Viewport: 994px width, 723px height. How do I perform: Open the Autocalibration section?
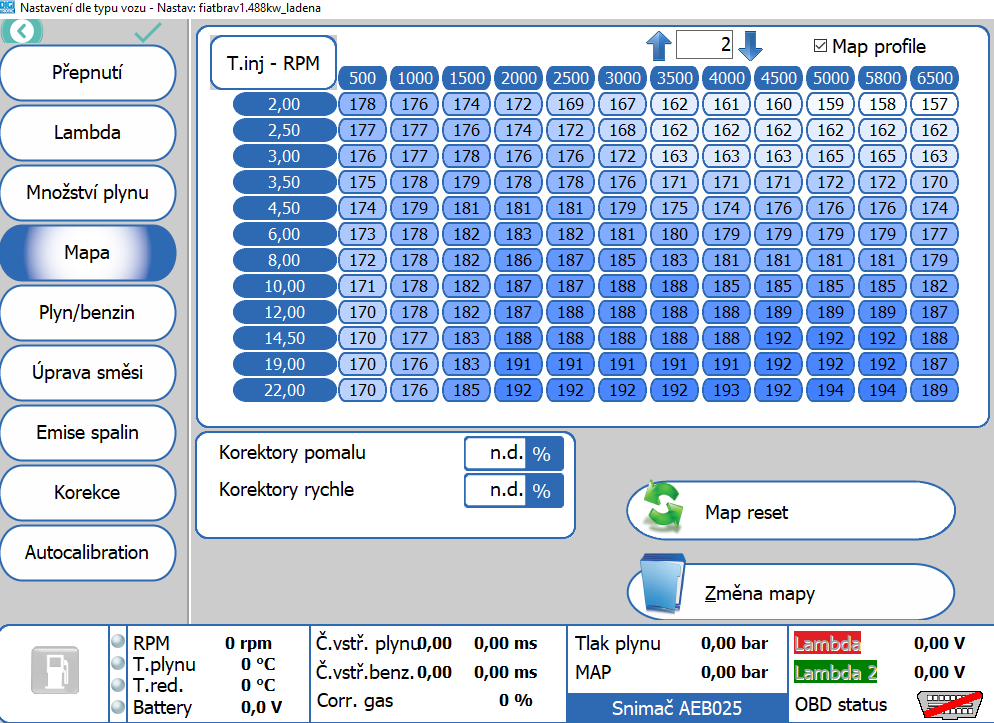tap(87, 552)
